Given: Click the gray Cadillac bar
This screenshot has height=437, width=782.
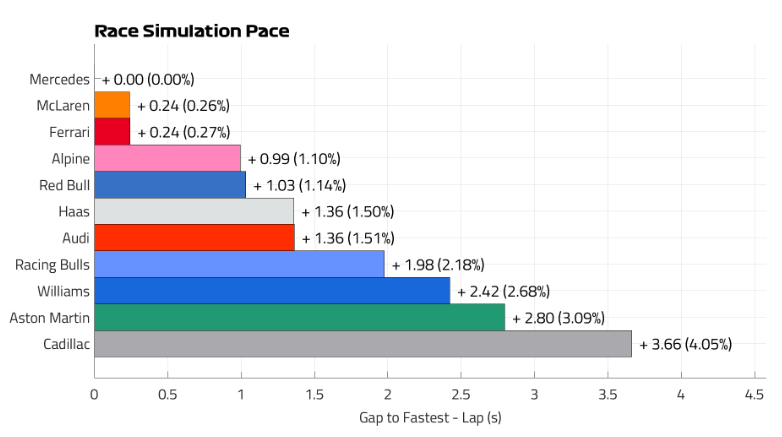Looking at the screenshot, I should 363,344.
